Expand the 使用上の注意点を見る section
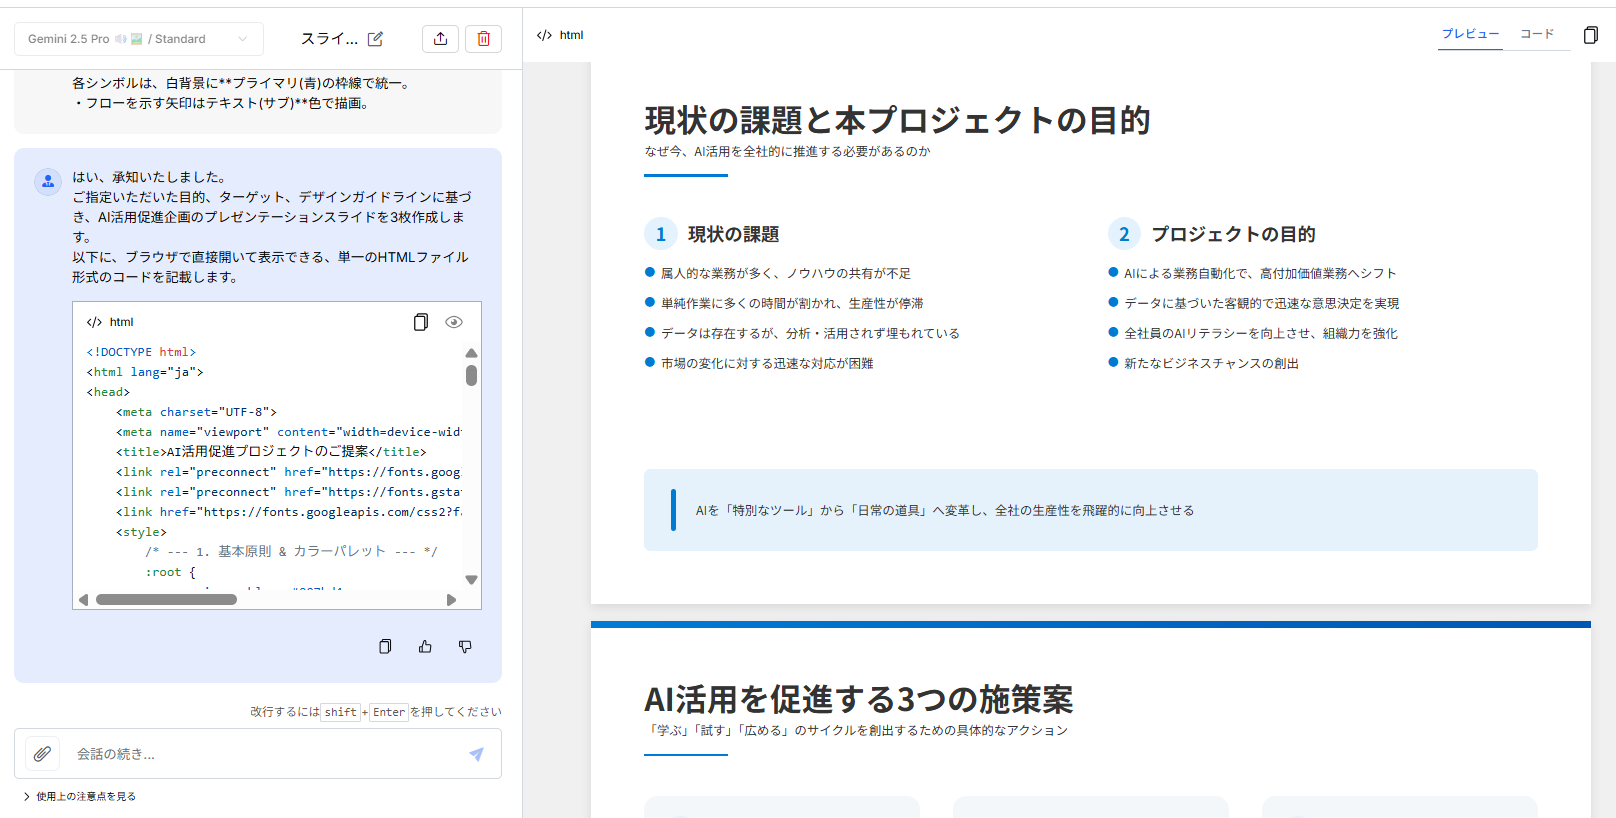 pyautogui.click(x=80, y=797)
